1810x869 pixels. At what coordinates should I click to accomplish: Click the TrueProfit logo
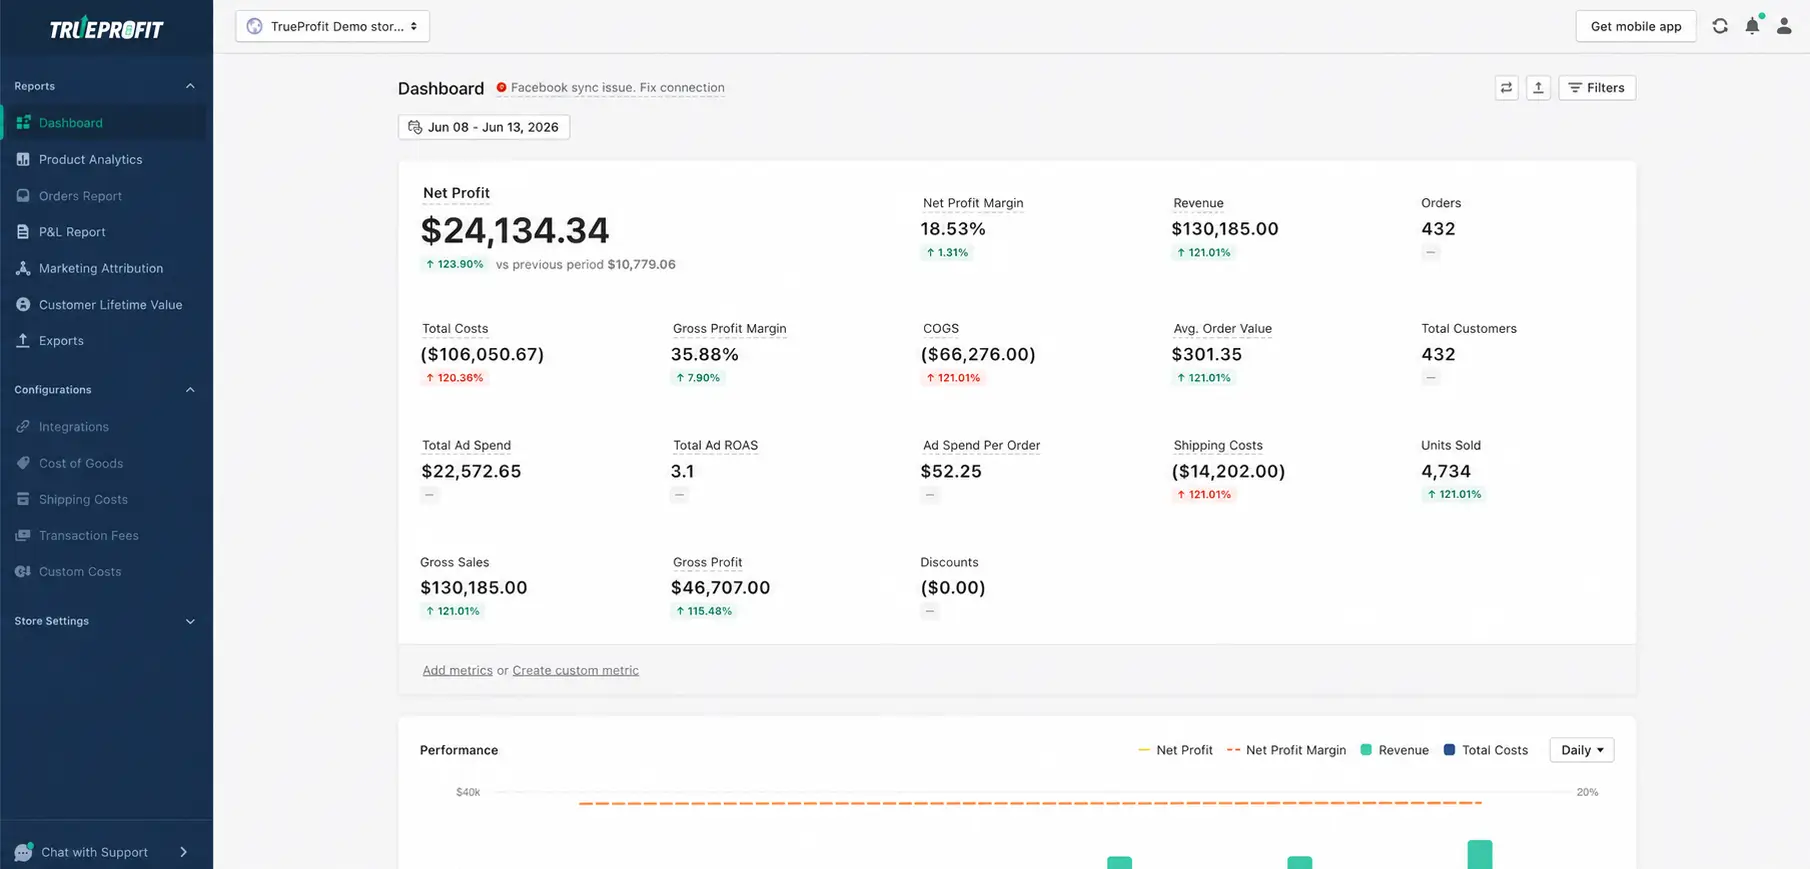click(x=106, y=28)
